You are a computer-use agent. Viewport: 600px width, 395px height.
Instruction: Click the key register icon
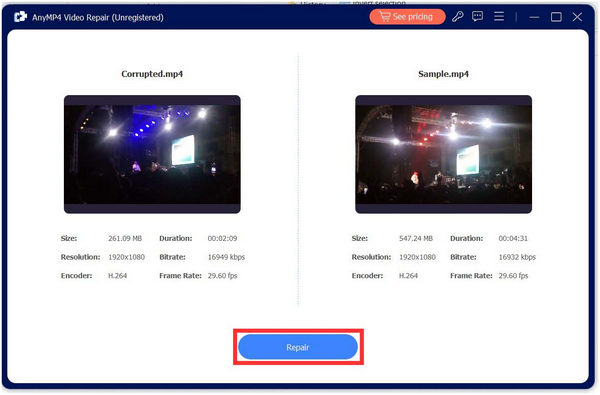click(458, 16)
